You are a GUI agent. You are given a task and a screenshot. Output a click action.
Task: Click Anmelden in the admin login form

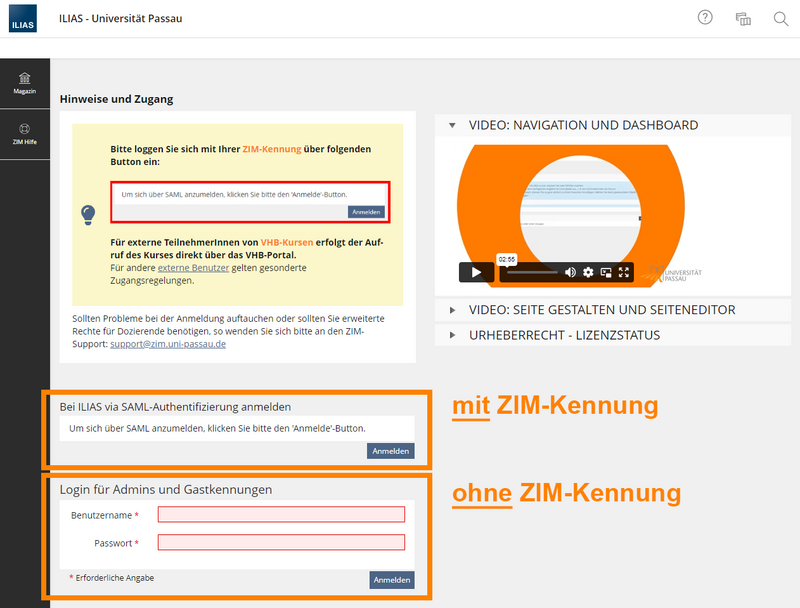pyautogui.click(x=392, y=580)
